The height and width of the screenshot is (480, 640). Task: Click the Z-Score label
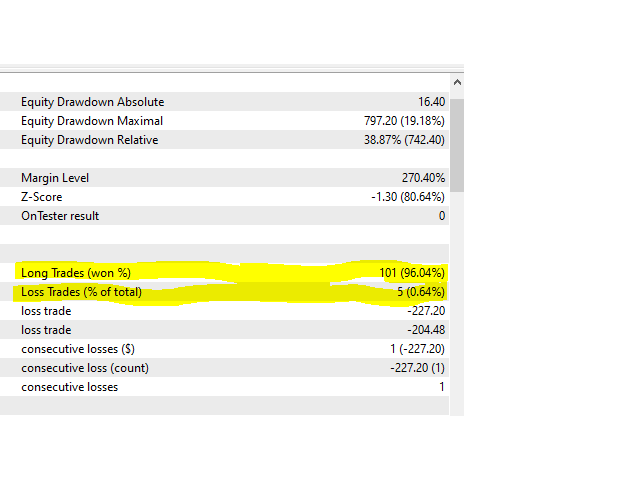coord(41,197)
